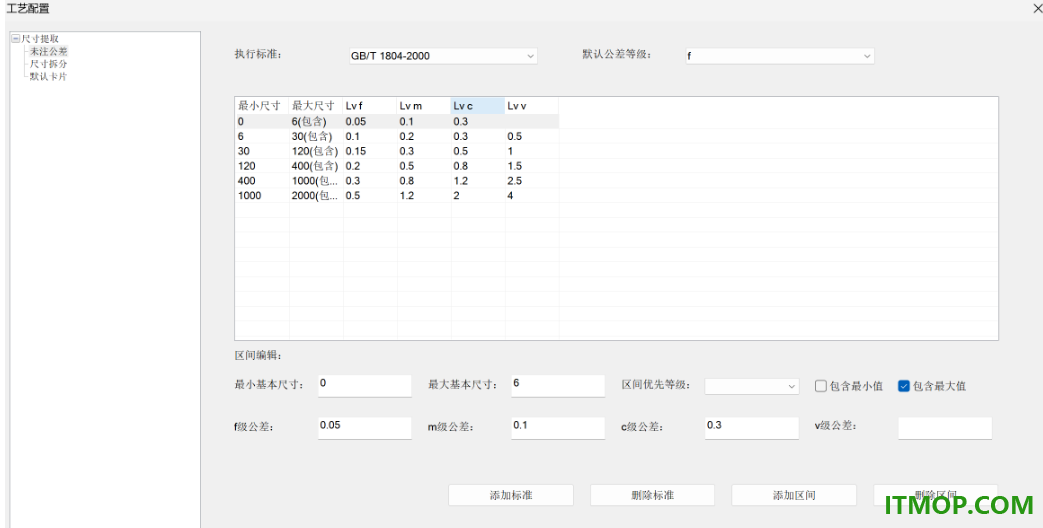Screen dimensions: 1043x528
Task: Click the 添加标准 button
Action: tap(511, 495)
